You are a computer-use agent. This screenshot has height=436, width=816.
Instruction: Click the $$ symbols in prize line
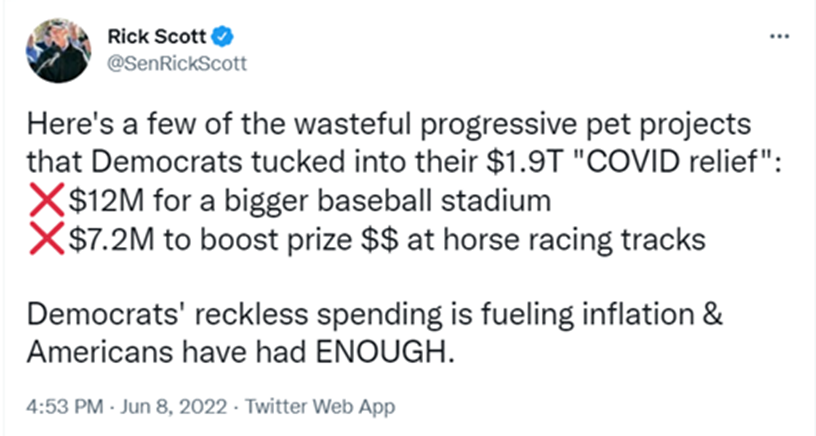pos(381,239)
